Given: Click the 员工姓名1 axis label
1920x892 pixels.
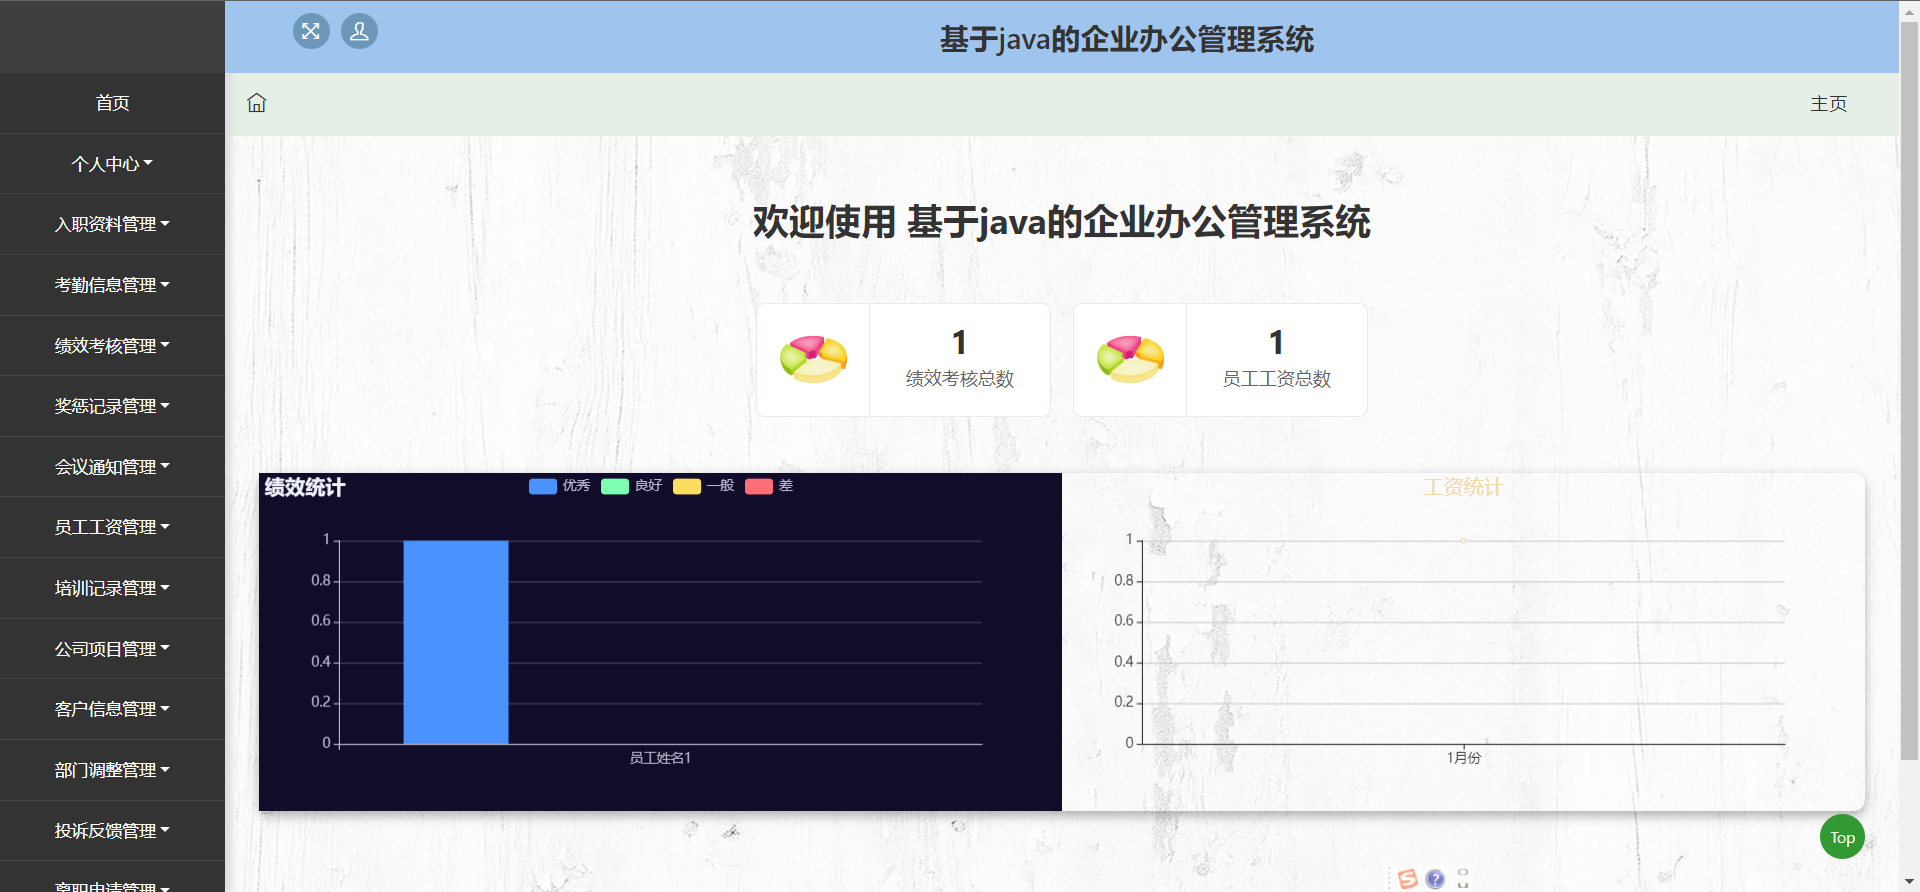Looking at the screenshot, I should (660, 758).
